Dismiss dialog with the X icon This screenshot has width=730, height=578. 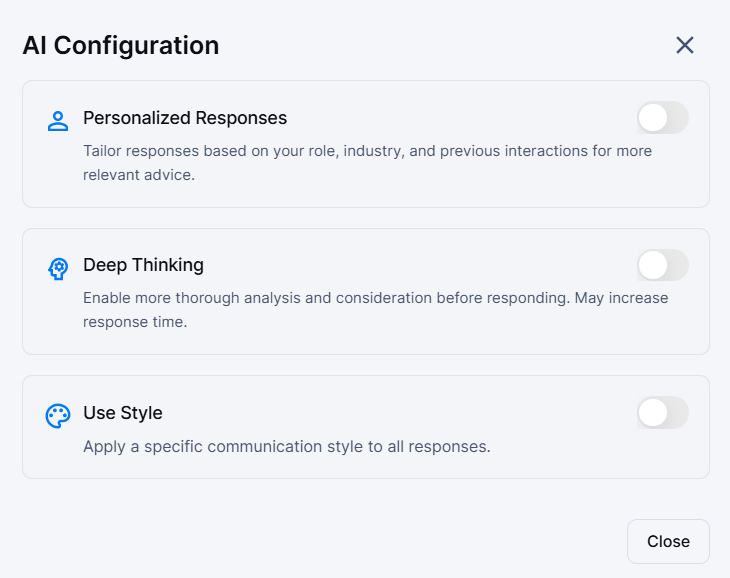(685, 45)
